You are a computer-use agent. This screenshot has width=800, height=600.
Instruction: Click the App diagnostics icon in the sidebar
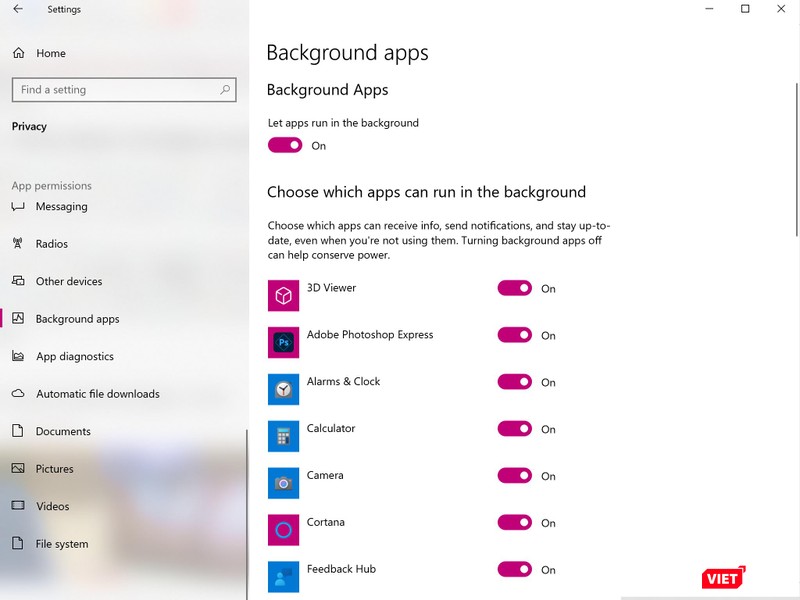18,356
